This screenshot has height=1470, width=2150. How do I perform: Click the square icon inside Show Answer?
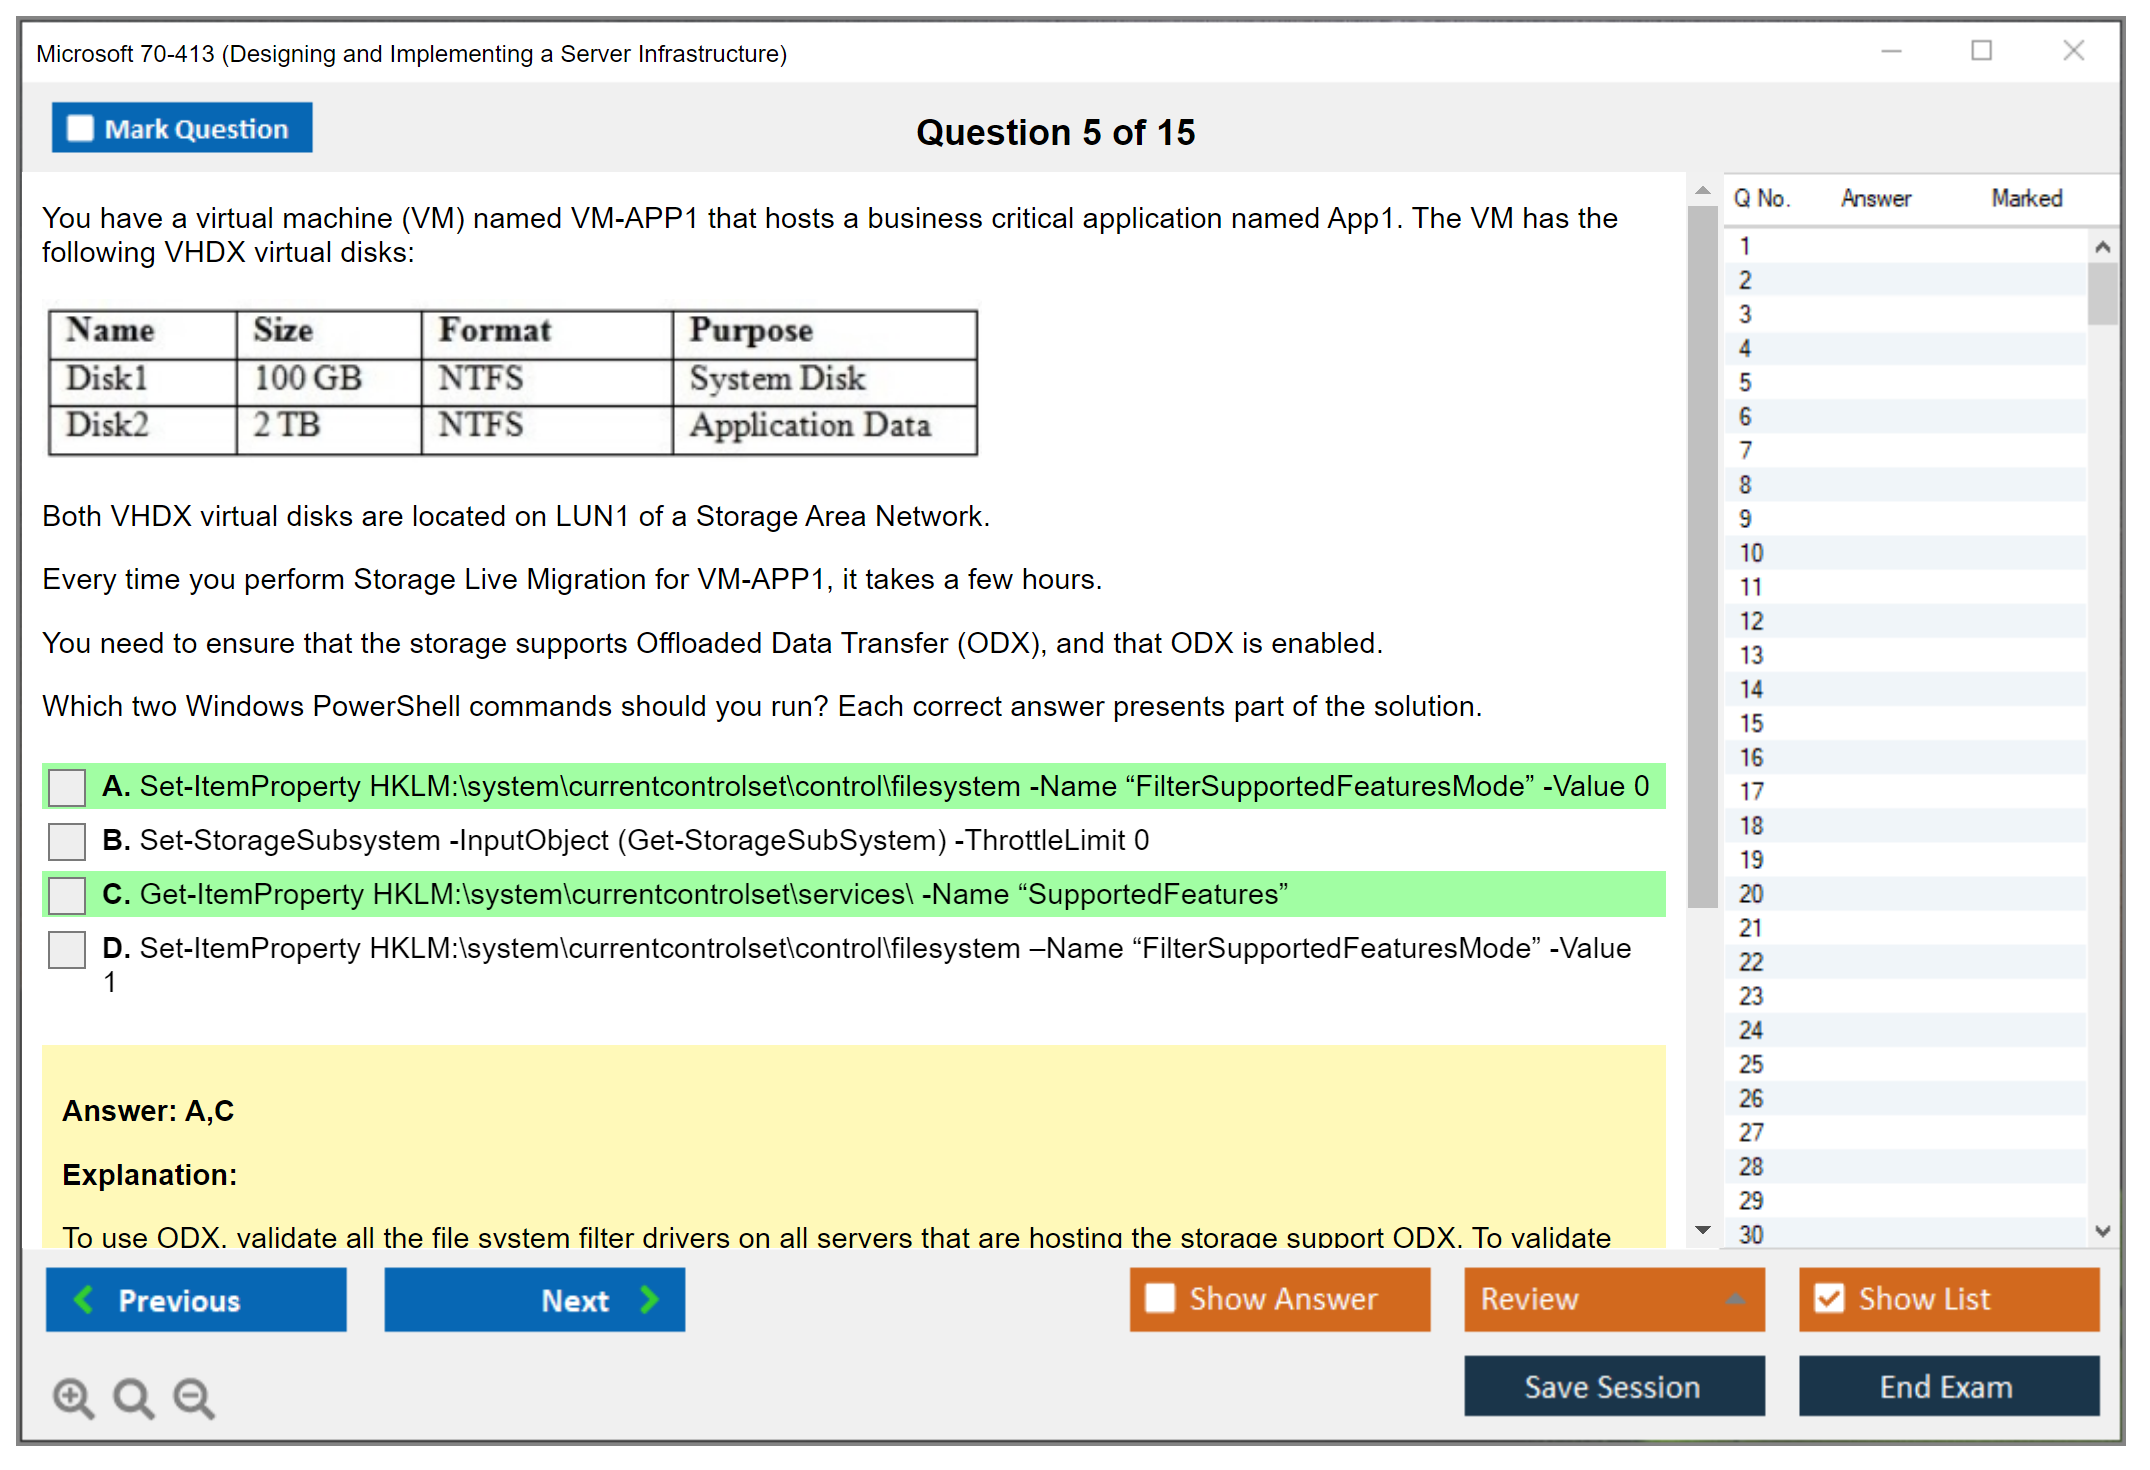[1160, 1297]
